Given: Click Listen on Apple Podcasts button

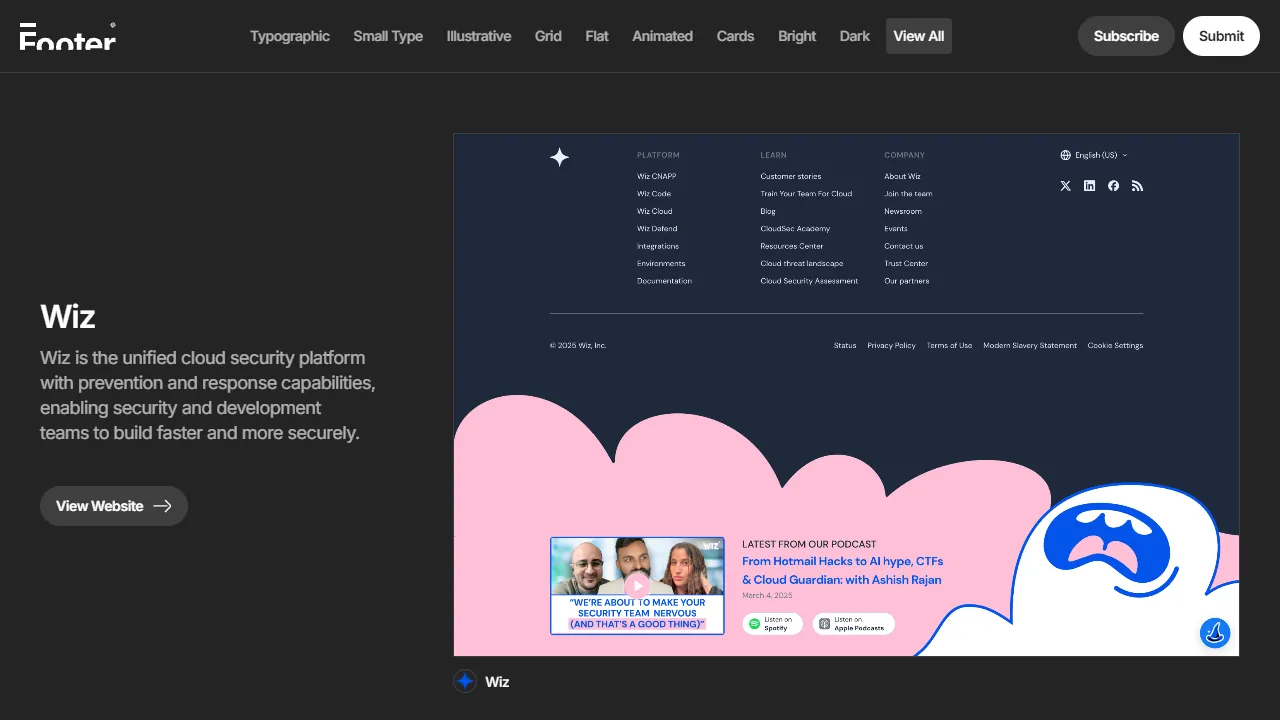Looking at the screenshot, I should click(853, 624).
